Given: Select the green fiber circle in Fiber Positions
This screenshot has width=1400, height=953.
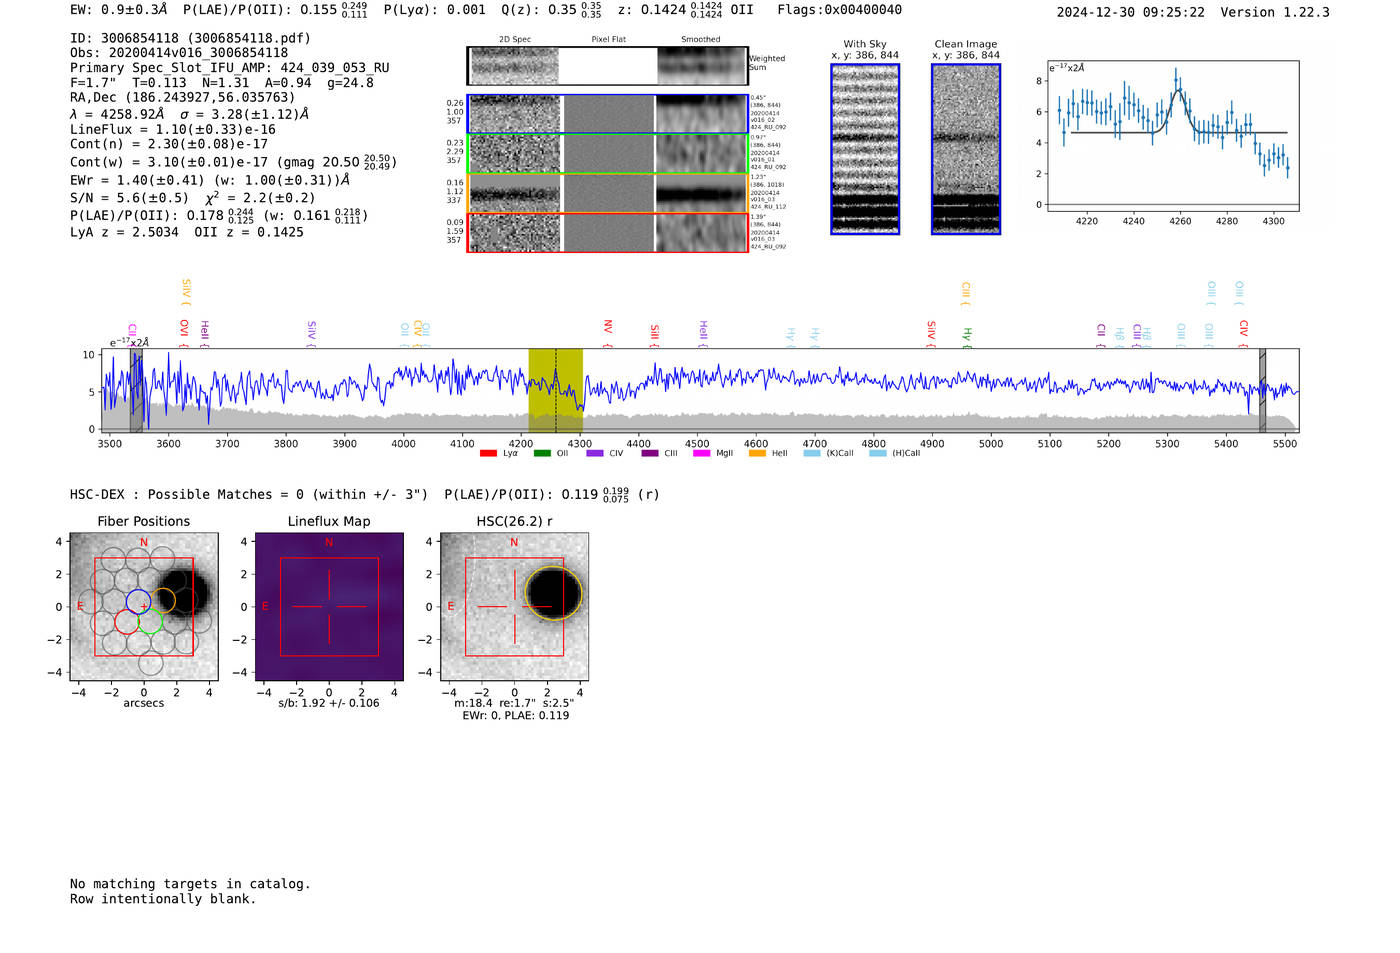Looking at the screenshot, I should (x=150, y=621).
